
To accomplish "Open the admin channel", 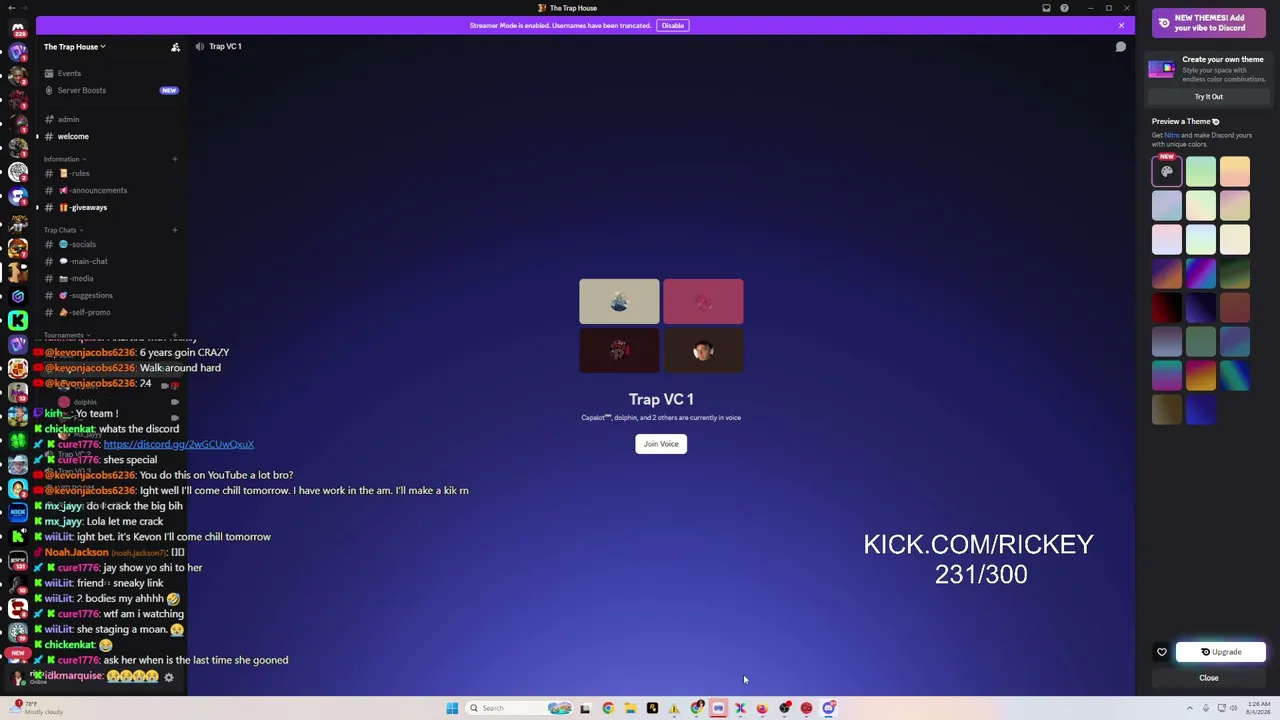I will (x=110, y=119).
